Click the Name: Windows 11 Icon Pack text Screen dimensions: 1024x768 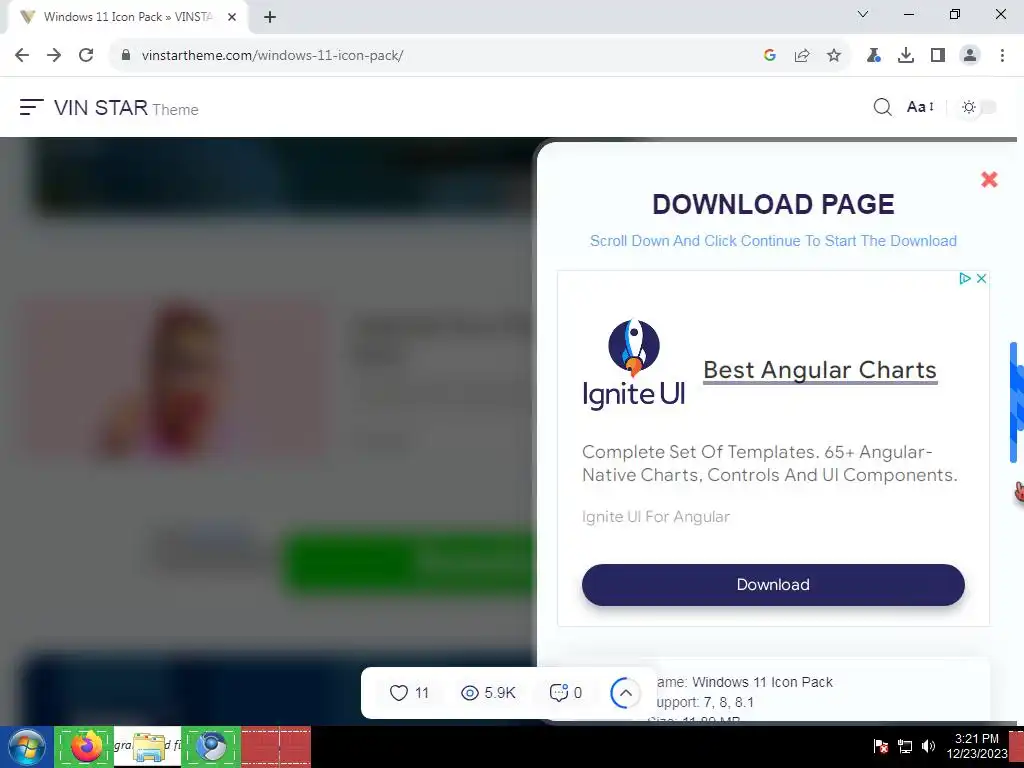click(x=743, y=682)
